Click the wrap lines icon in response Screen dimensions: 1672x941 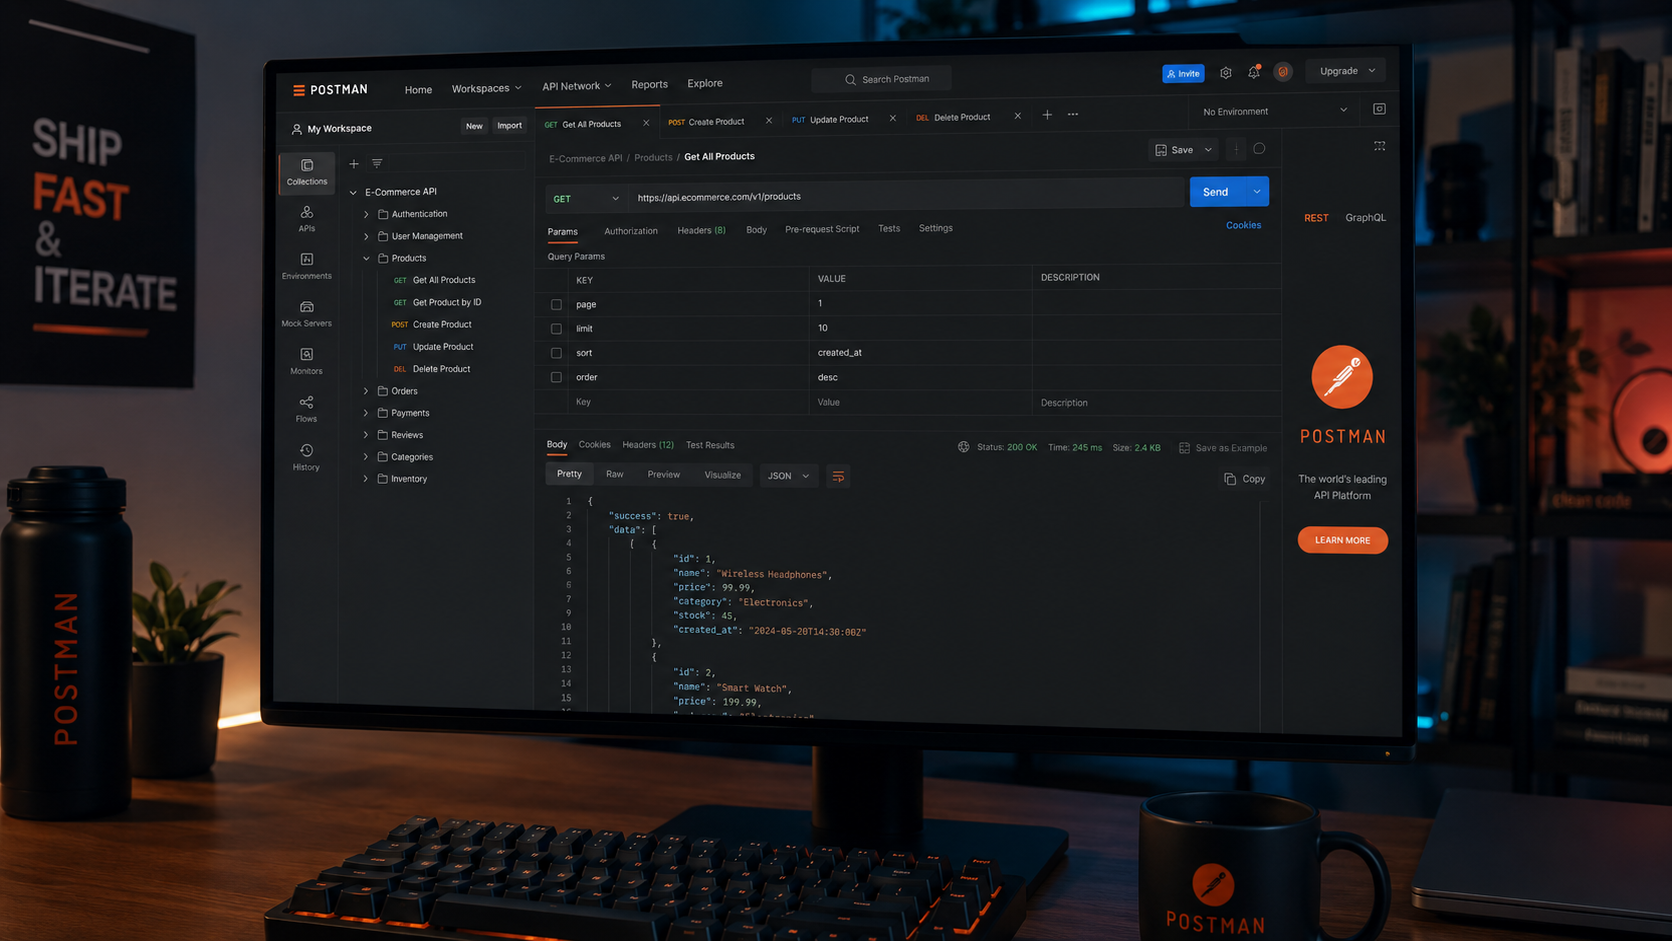pos(838,476)
